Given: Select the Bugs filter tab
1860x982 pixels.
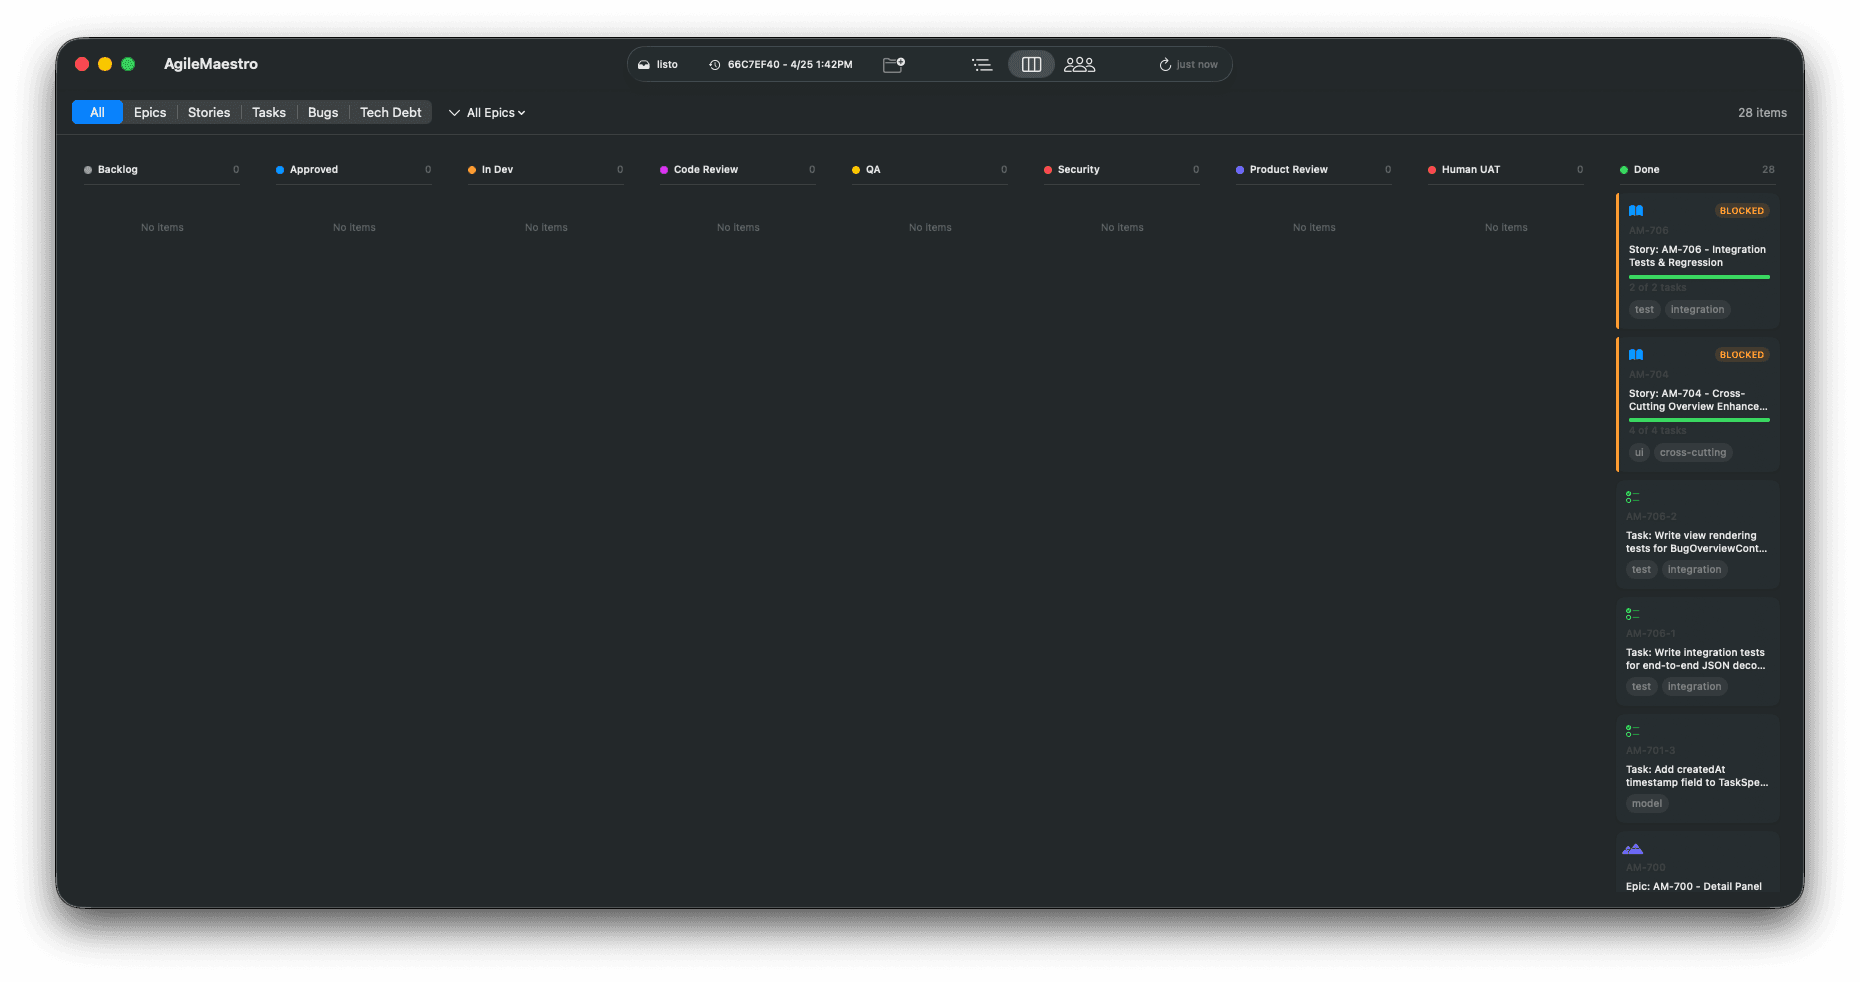Looking at the screenshot, I should click(323, 112).
